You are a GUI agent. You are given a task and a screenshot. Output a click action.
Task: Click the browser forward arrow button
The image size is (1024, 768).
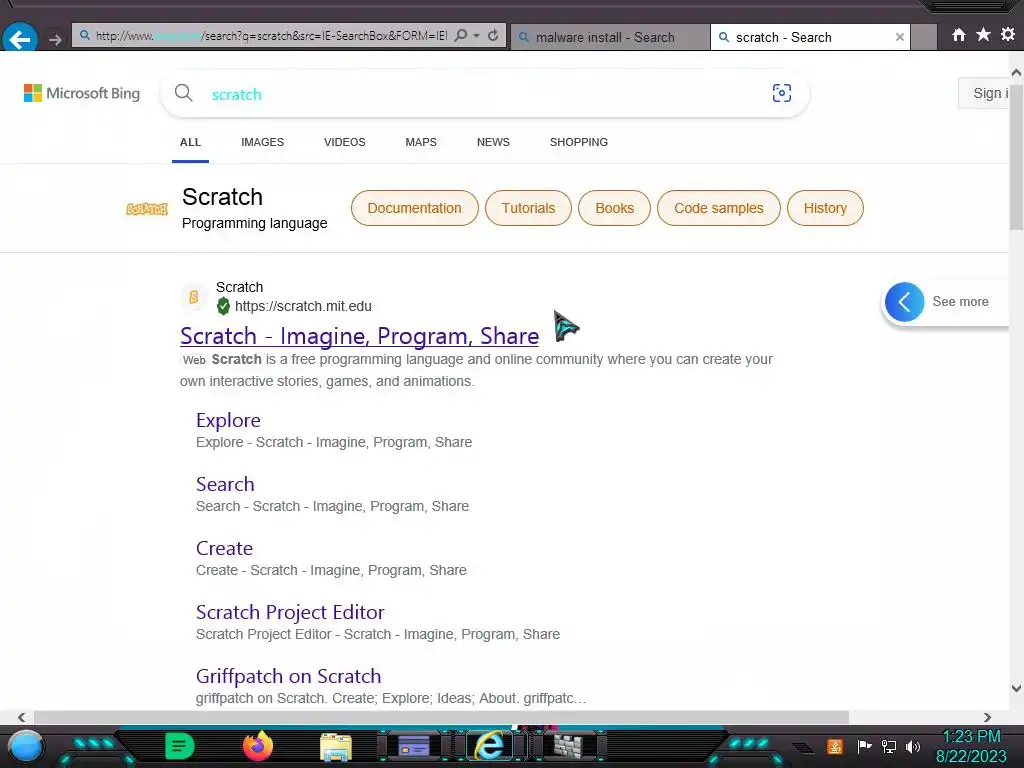pos(56,40)
